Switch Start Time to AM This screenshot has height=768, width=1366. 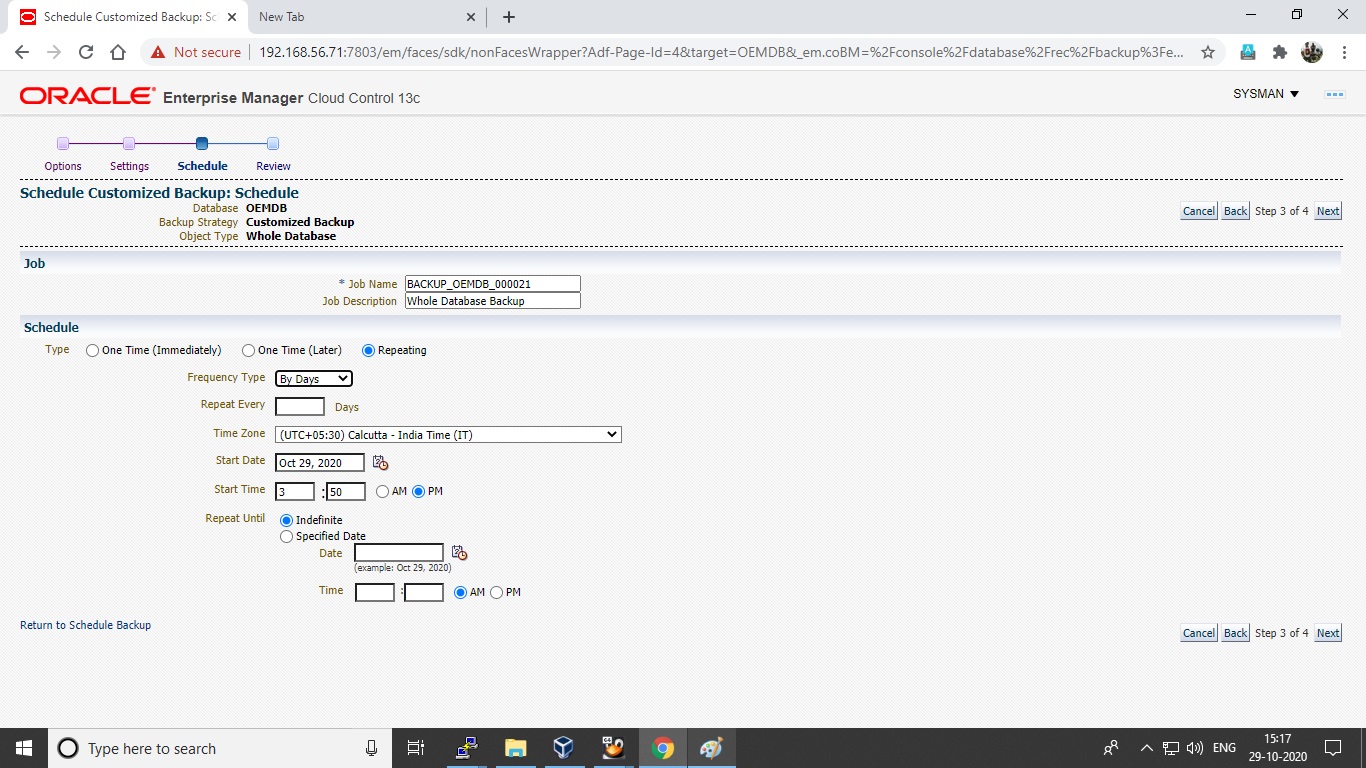(382, 491)
